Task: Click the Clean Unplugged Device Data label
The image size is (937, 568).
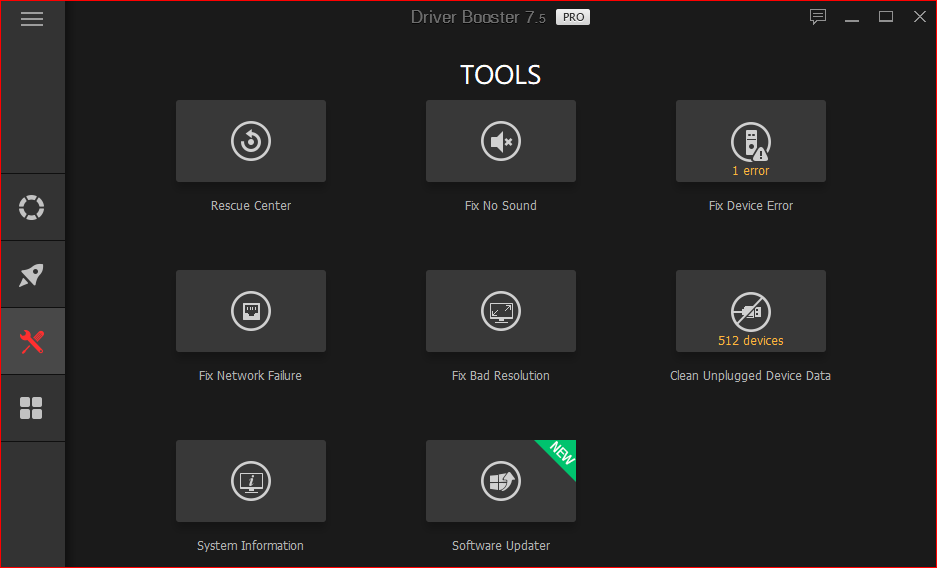Action: tap(751, 376)
